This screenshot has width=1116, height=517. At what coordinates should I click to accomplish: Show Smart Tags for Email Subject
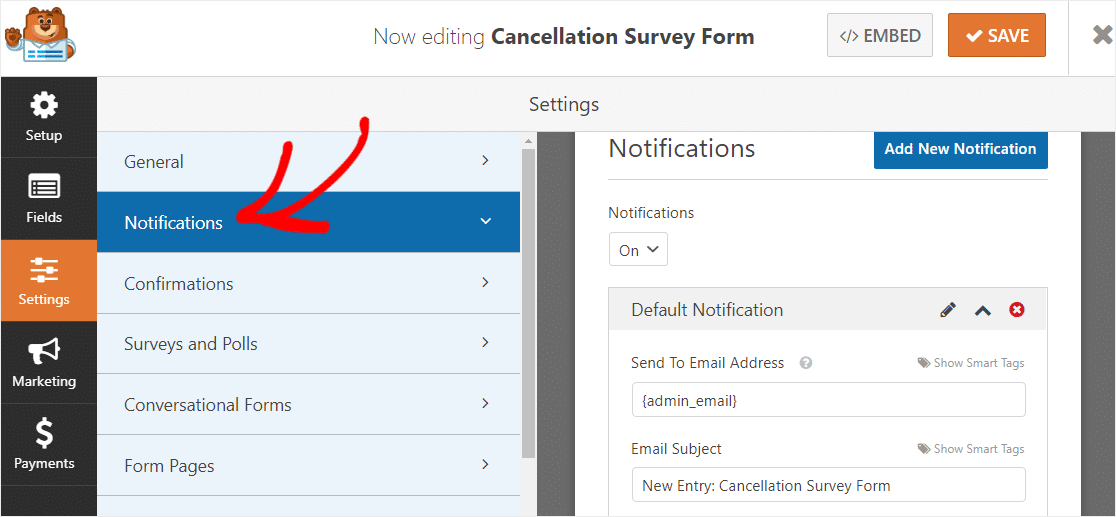(971, 449)
